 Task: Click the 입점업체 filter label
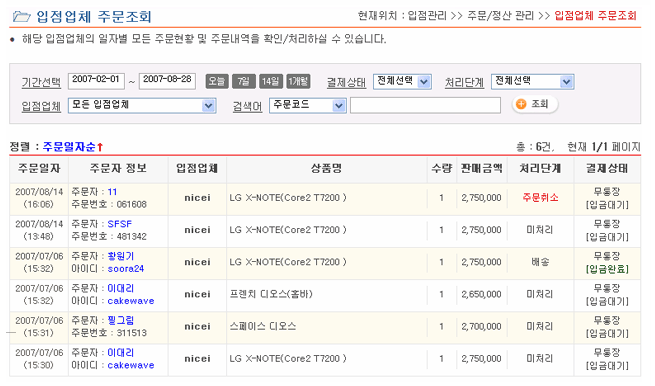[41, 106]
